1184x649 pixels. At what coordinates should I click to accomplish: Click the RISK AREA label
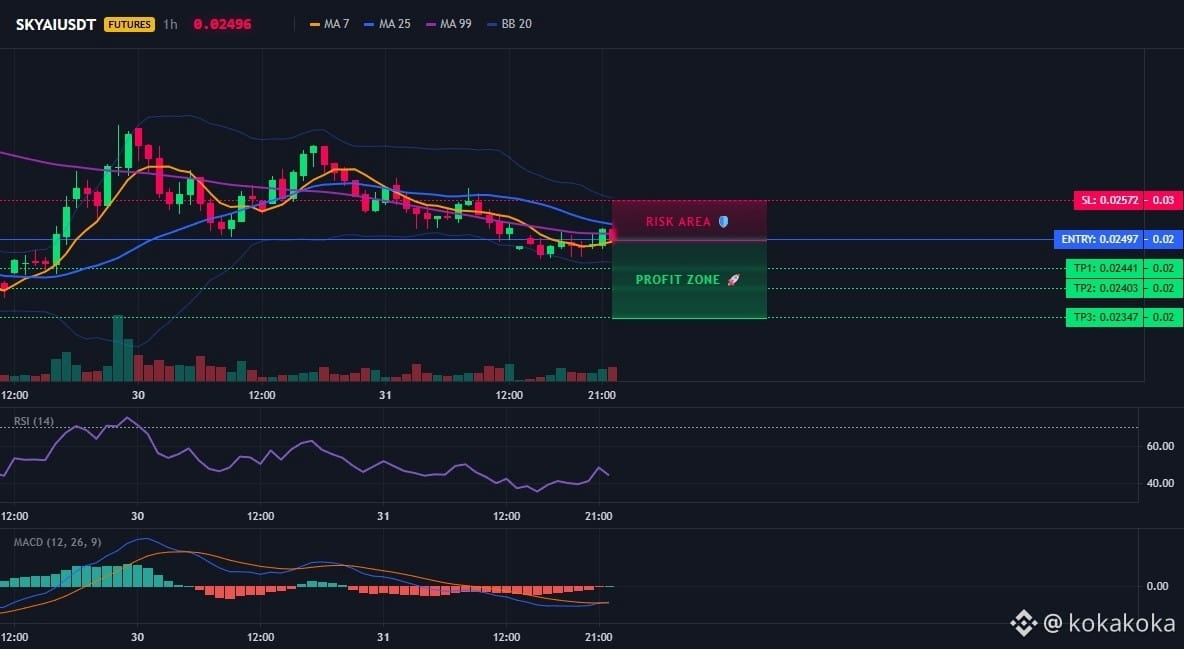678,221
